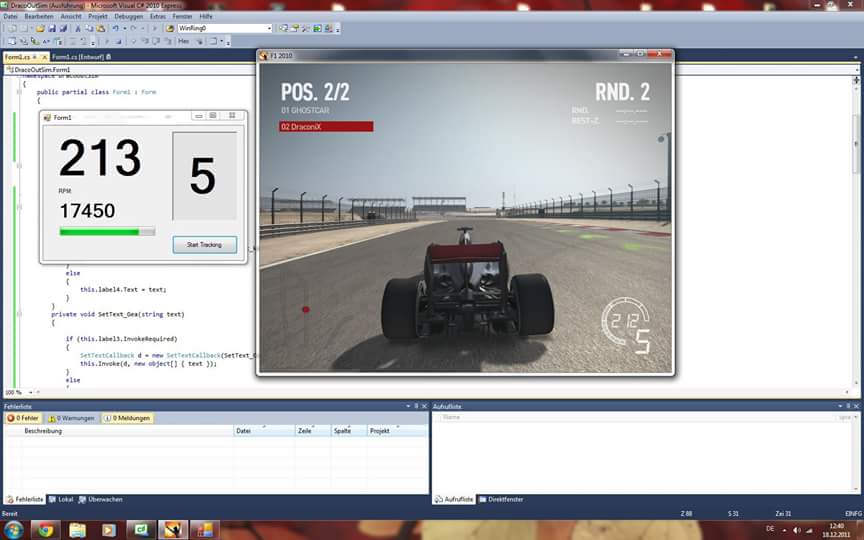
Task: Toggle the 0 Meldungen messages filter
Action: point(128,418)
